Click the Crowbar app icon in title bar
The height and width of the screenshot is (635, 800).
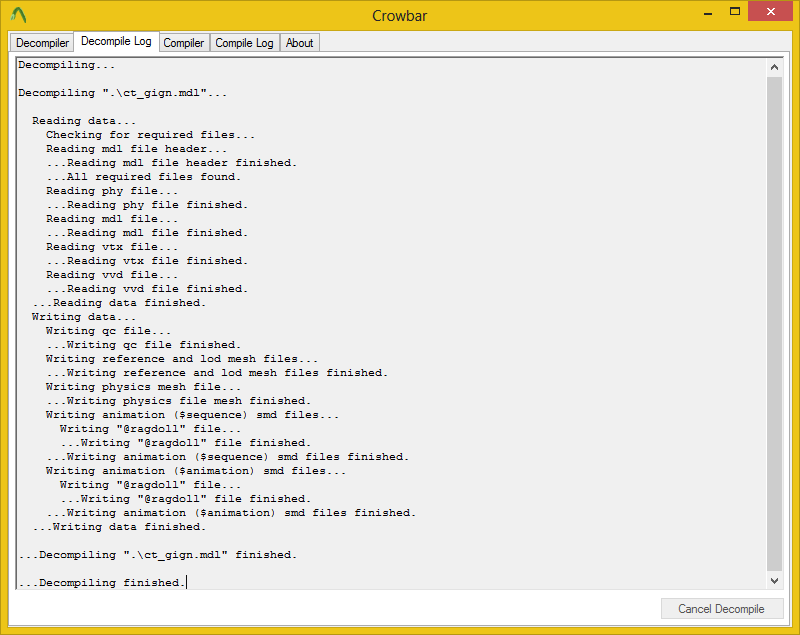[18, 15]
